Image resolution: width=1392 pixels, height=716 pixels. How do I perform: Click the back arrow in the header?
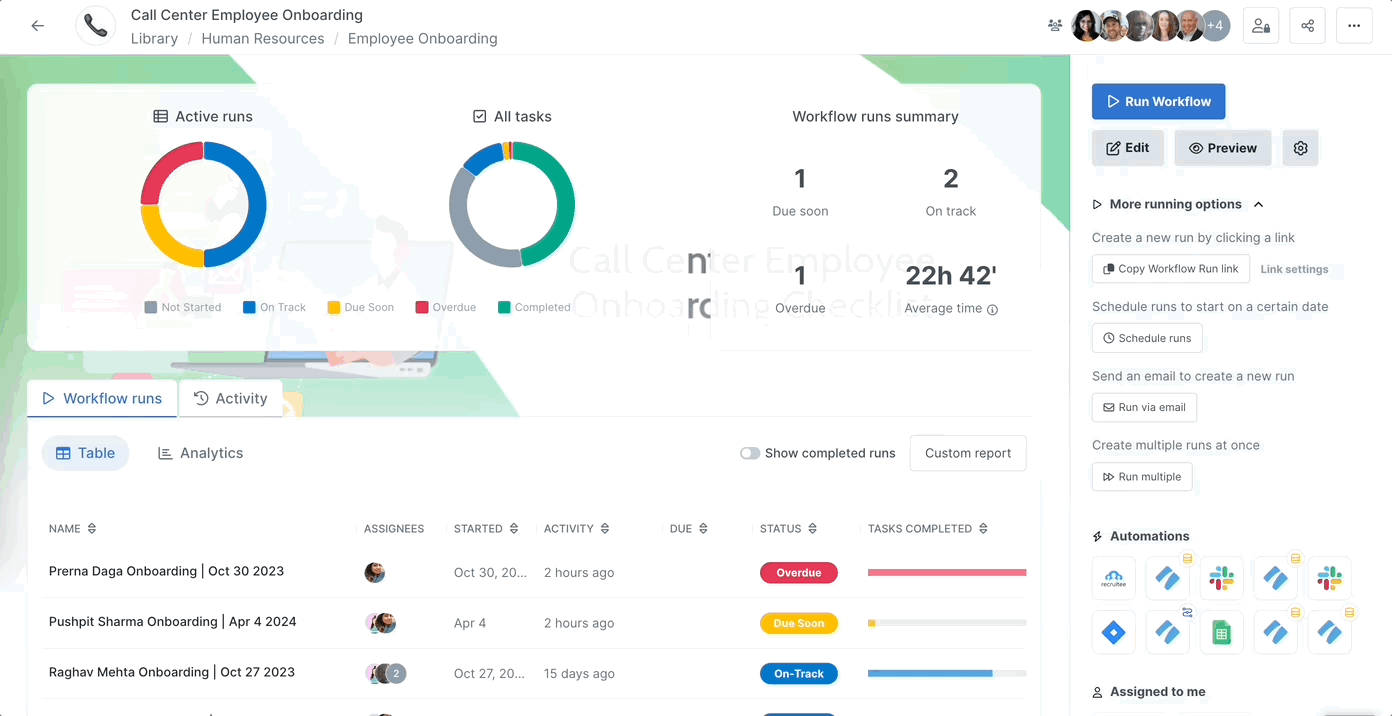click(x=38, y=26)
